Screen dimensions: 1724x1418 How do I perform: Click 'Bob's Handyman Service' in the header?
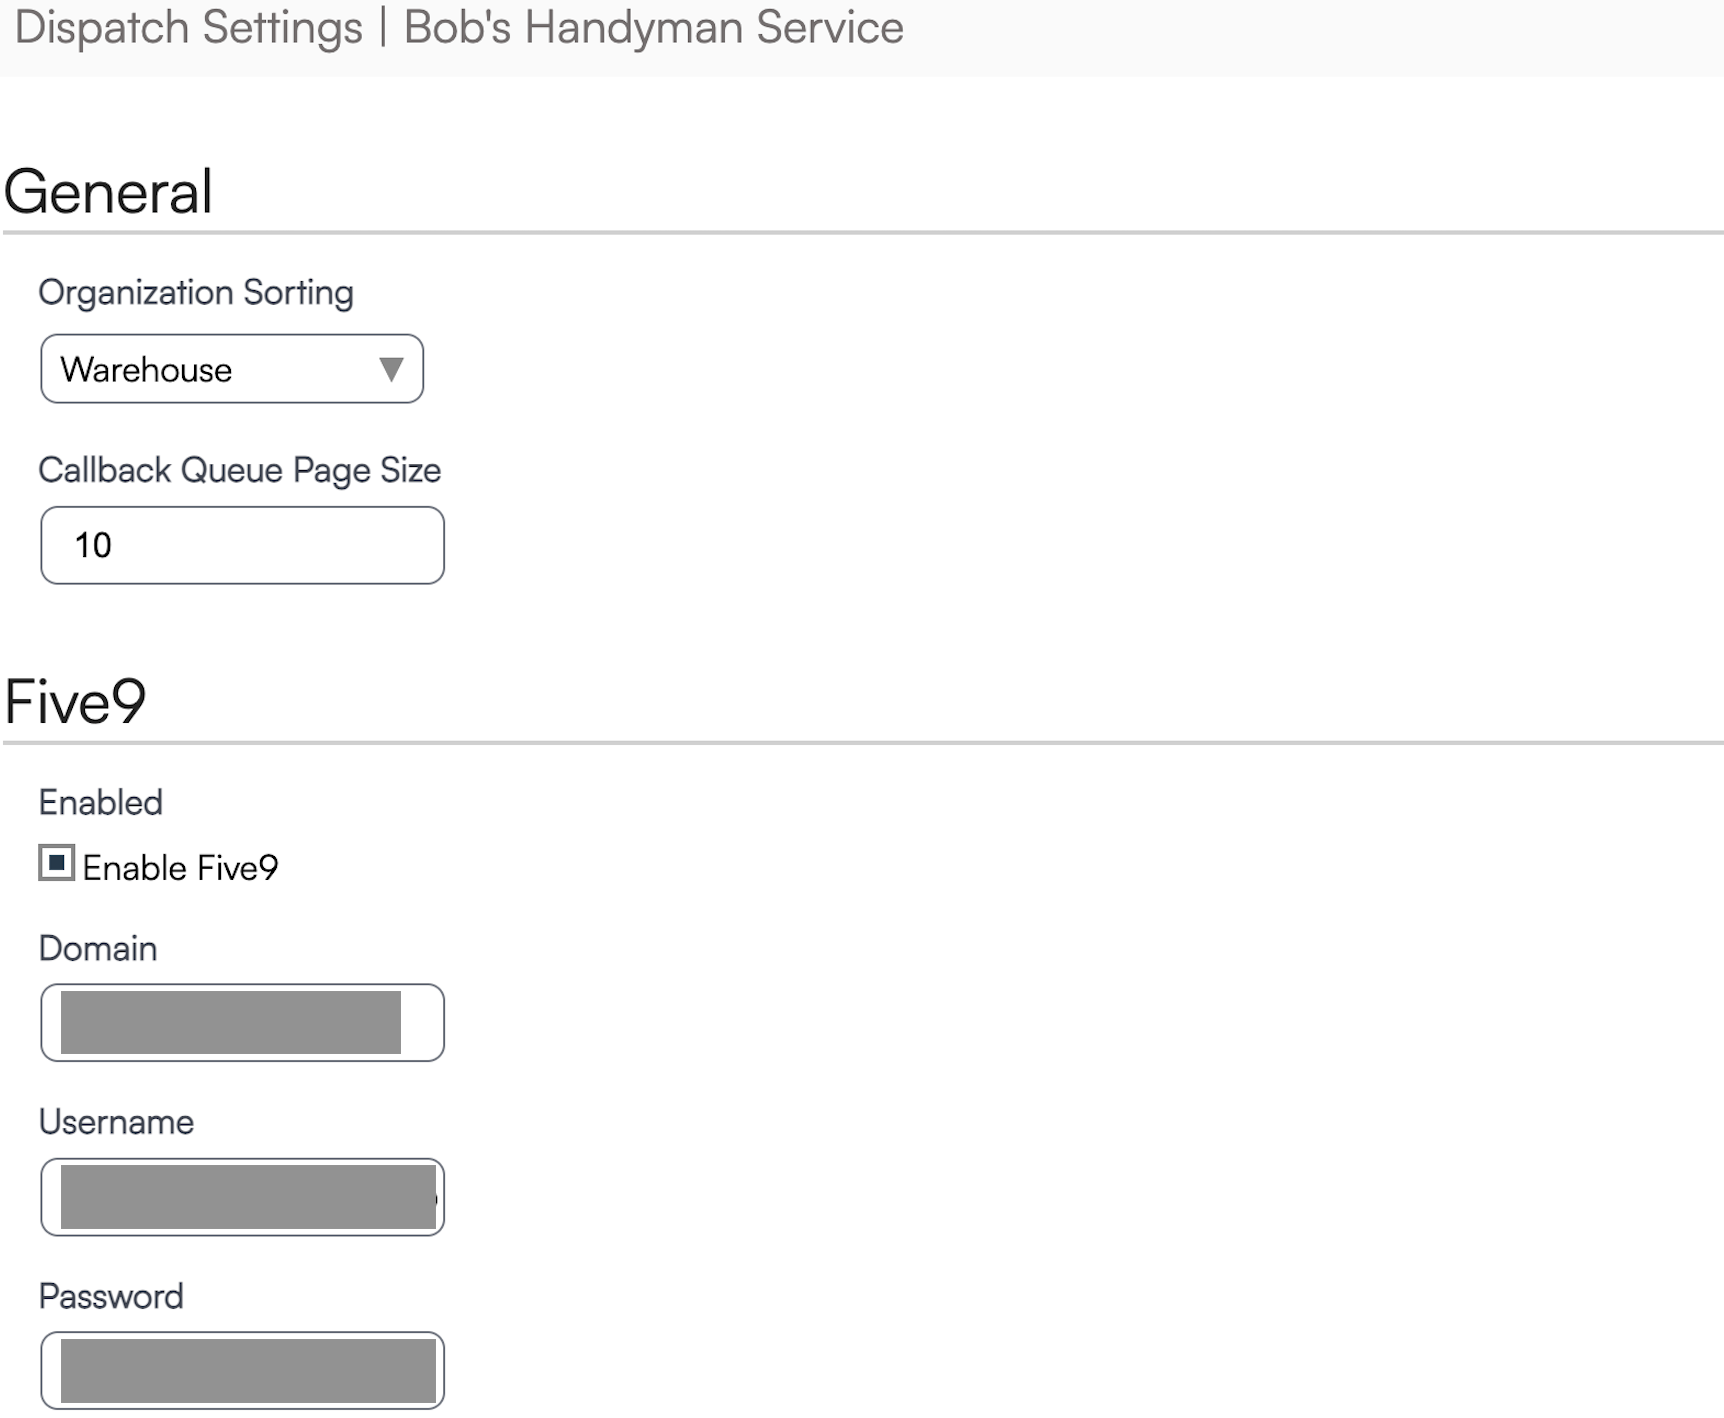point(653,27)
